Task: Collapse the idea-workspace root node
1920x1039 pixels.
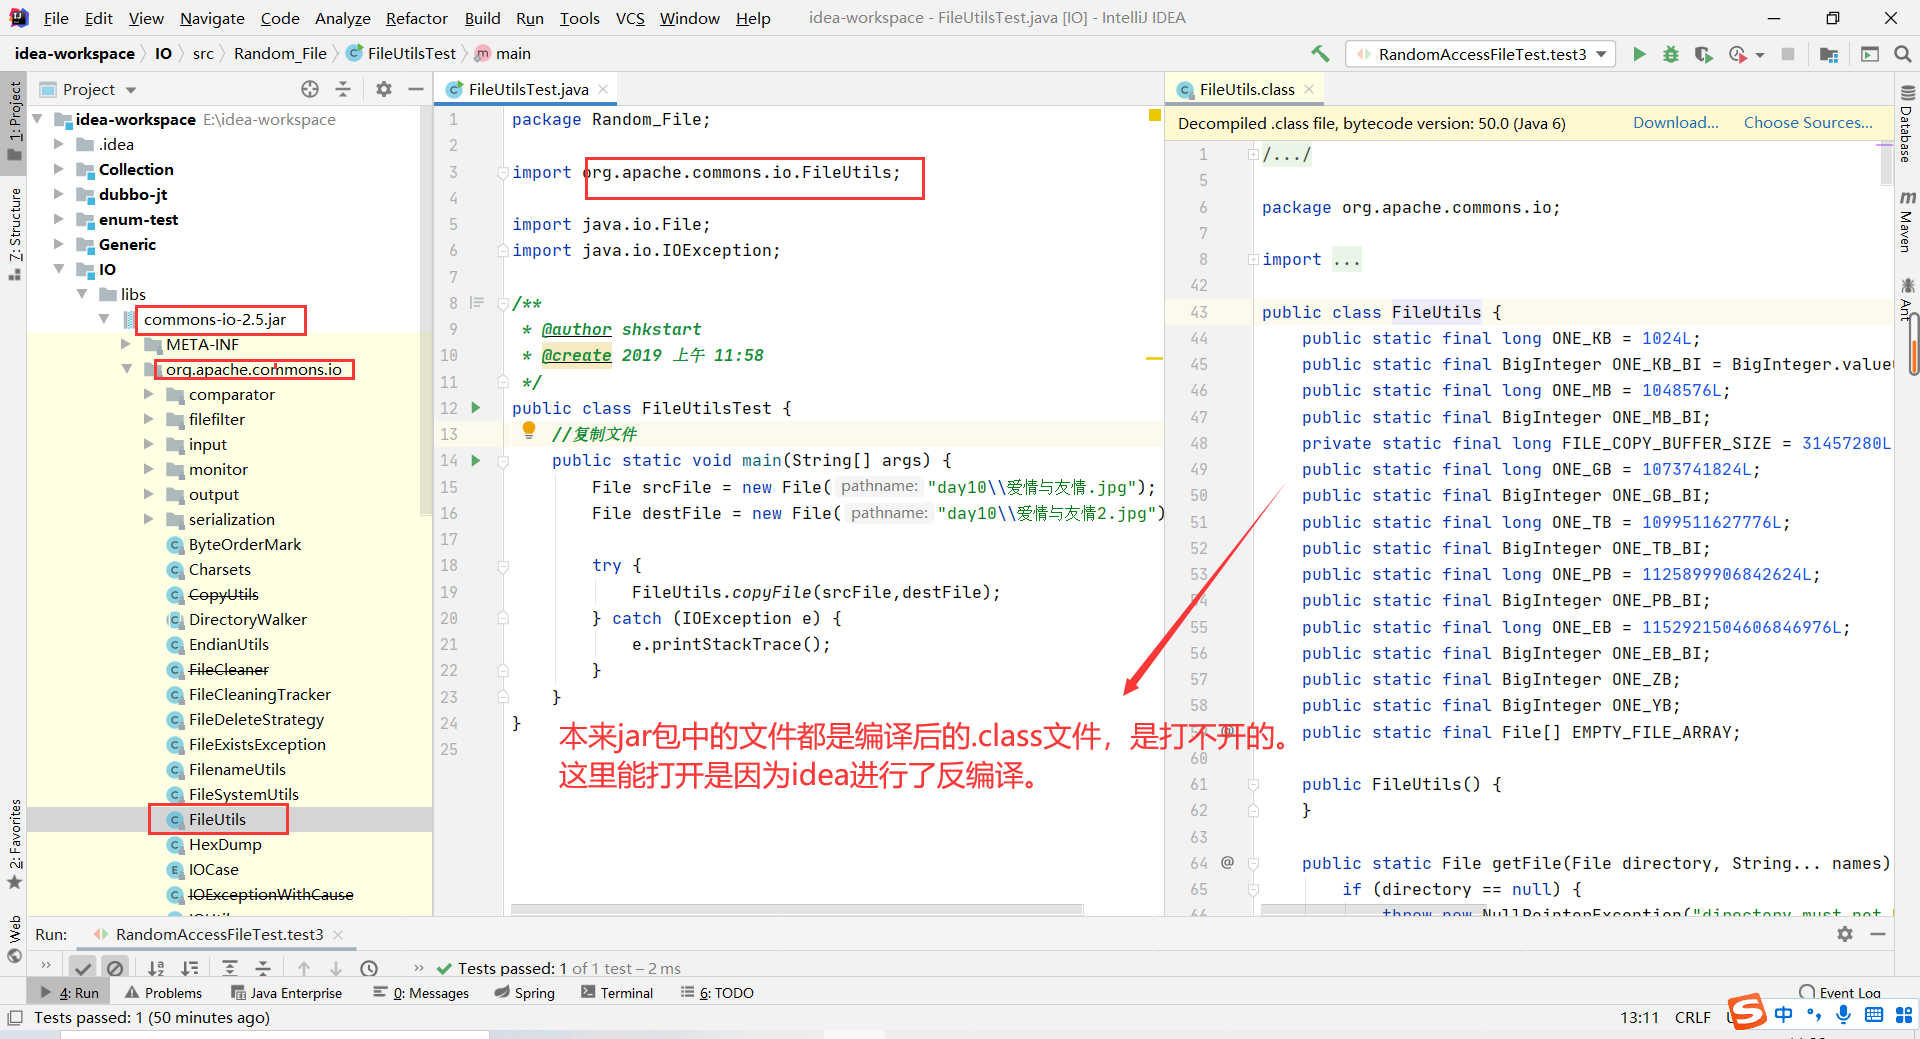Action: click(38, 119)
